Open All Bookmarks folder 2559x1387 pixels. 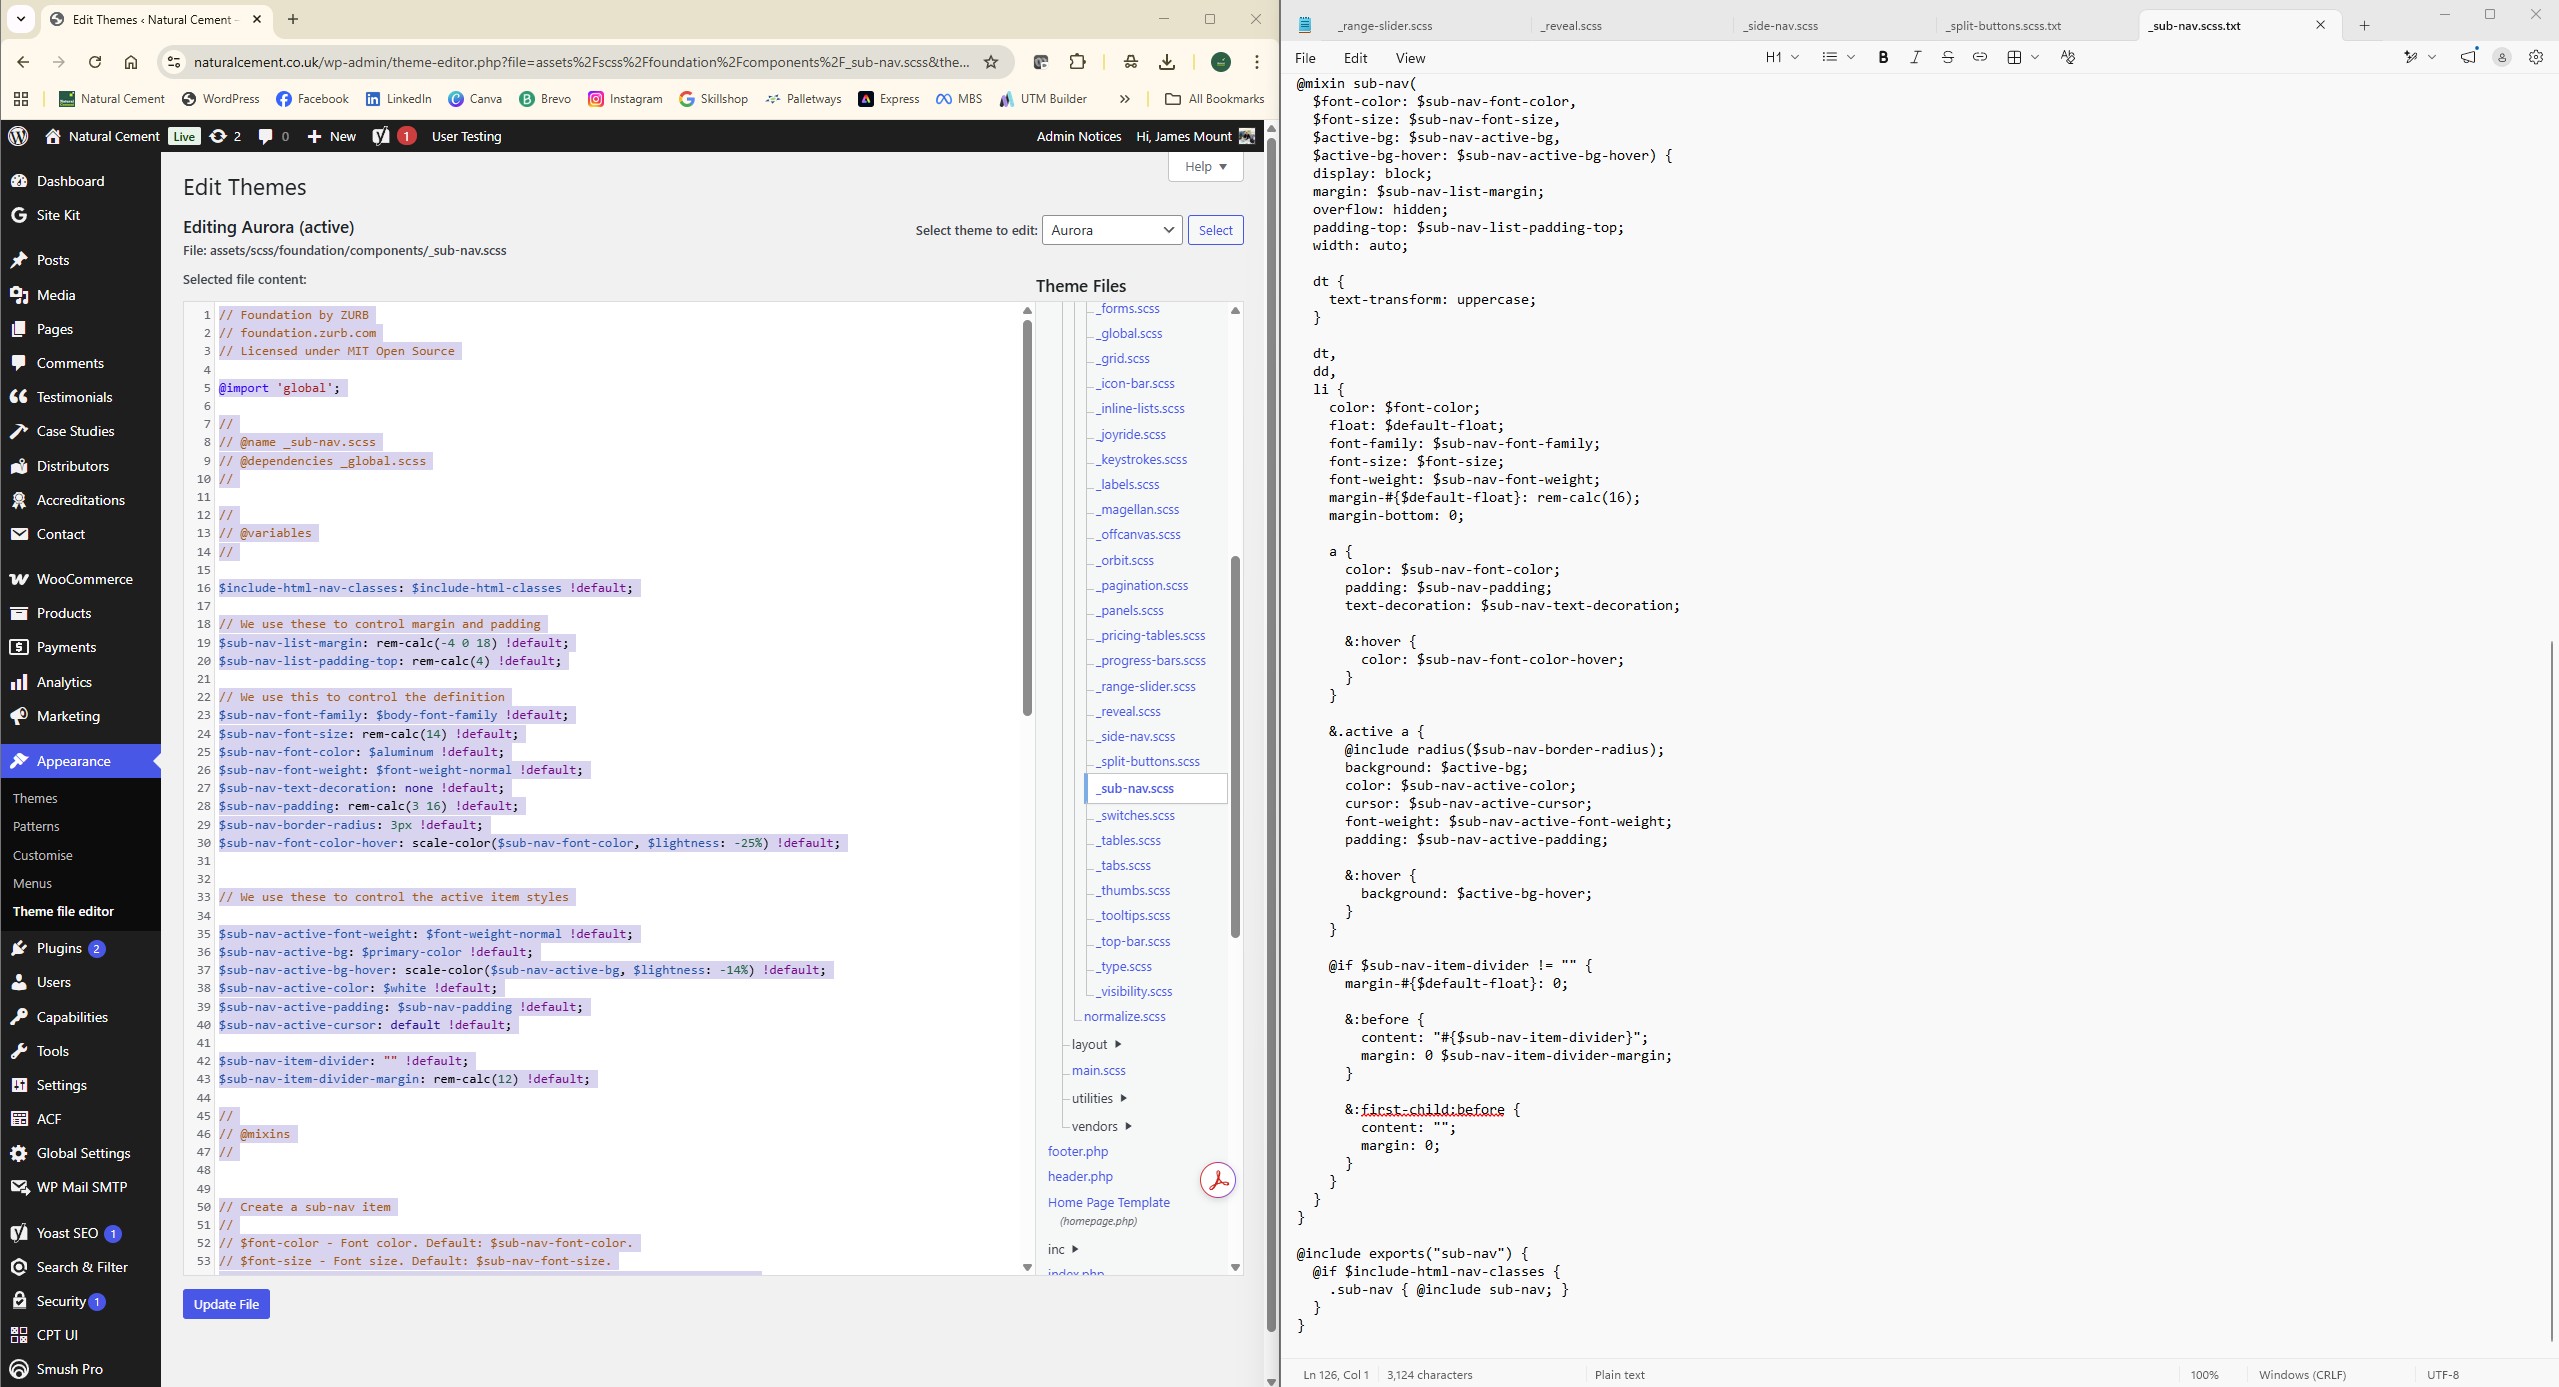click(x=1215, y=99)
